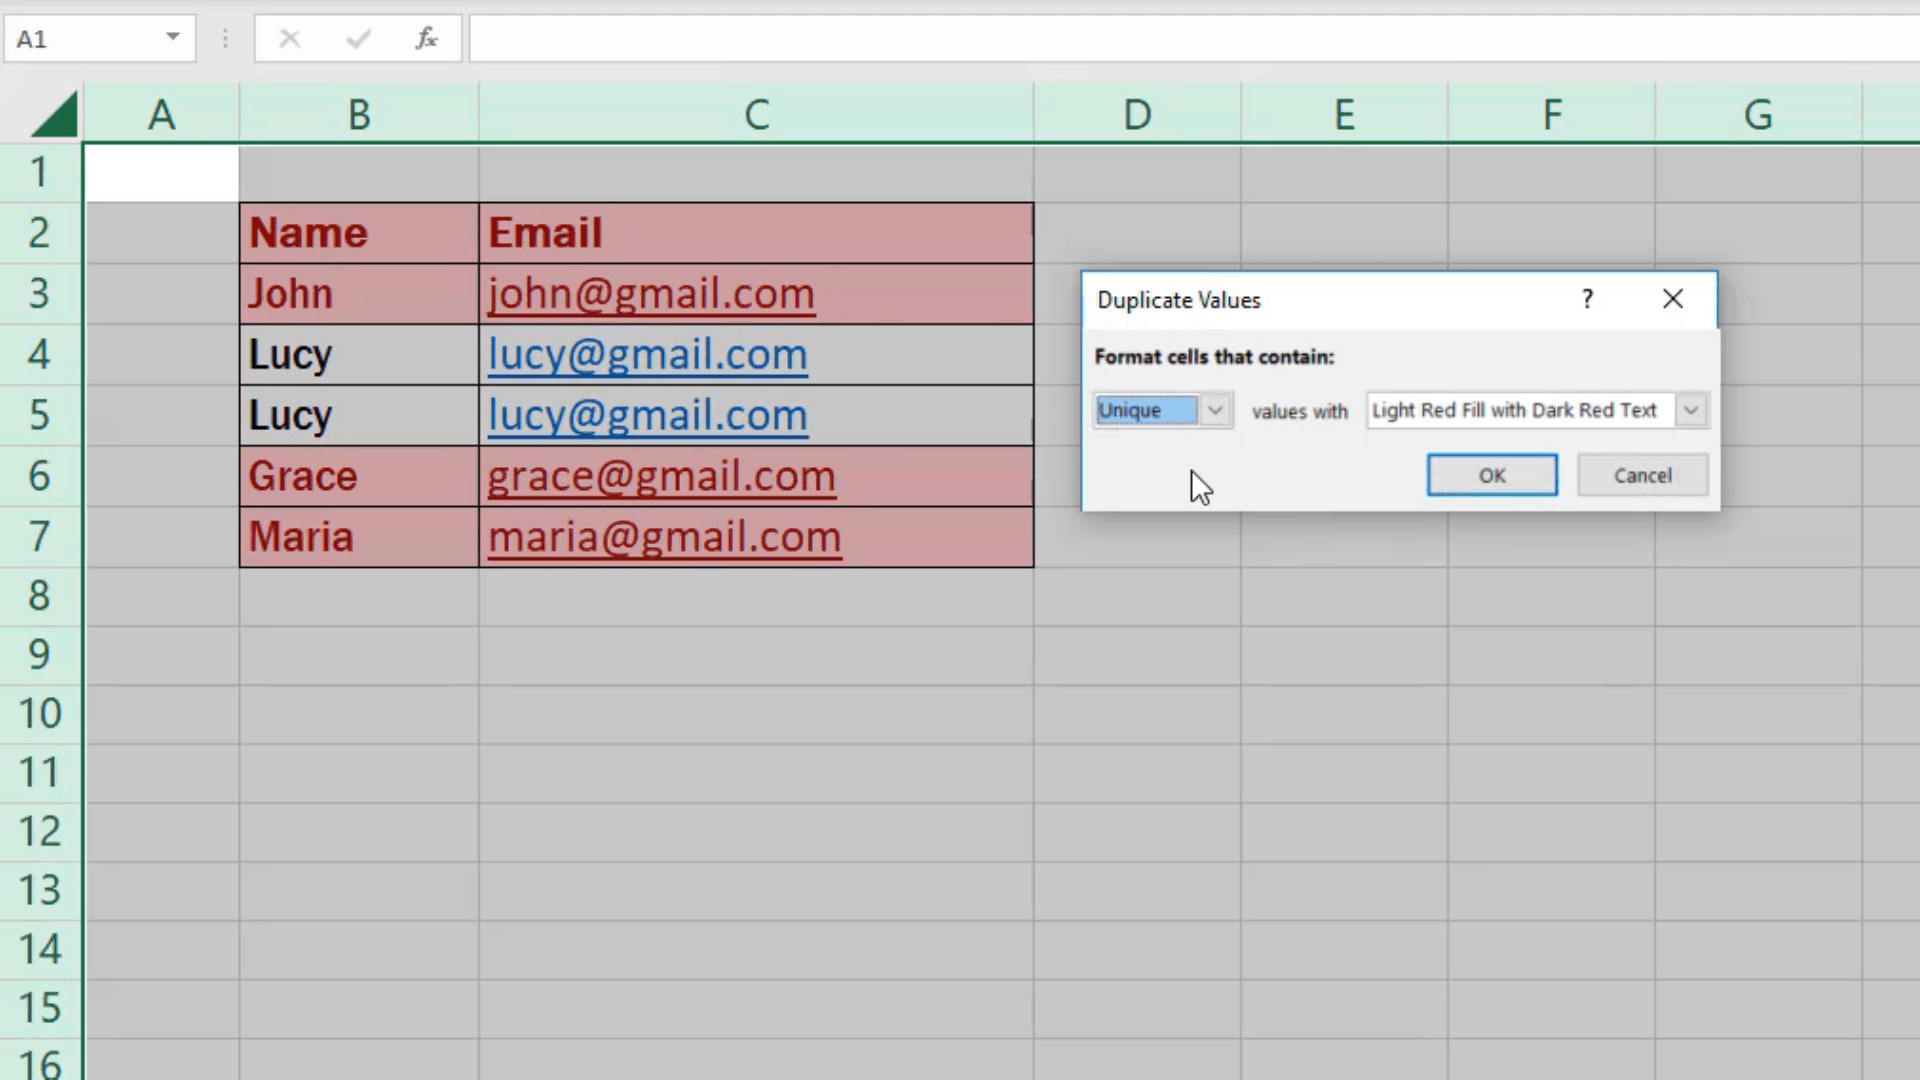The height and width of the screenshot is (1080, 1920).
Task: Select column F header
Action: point(1551,115)
